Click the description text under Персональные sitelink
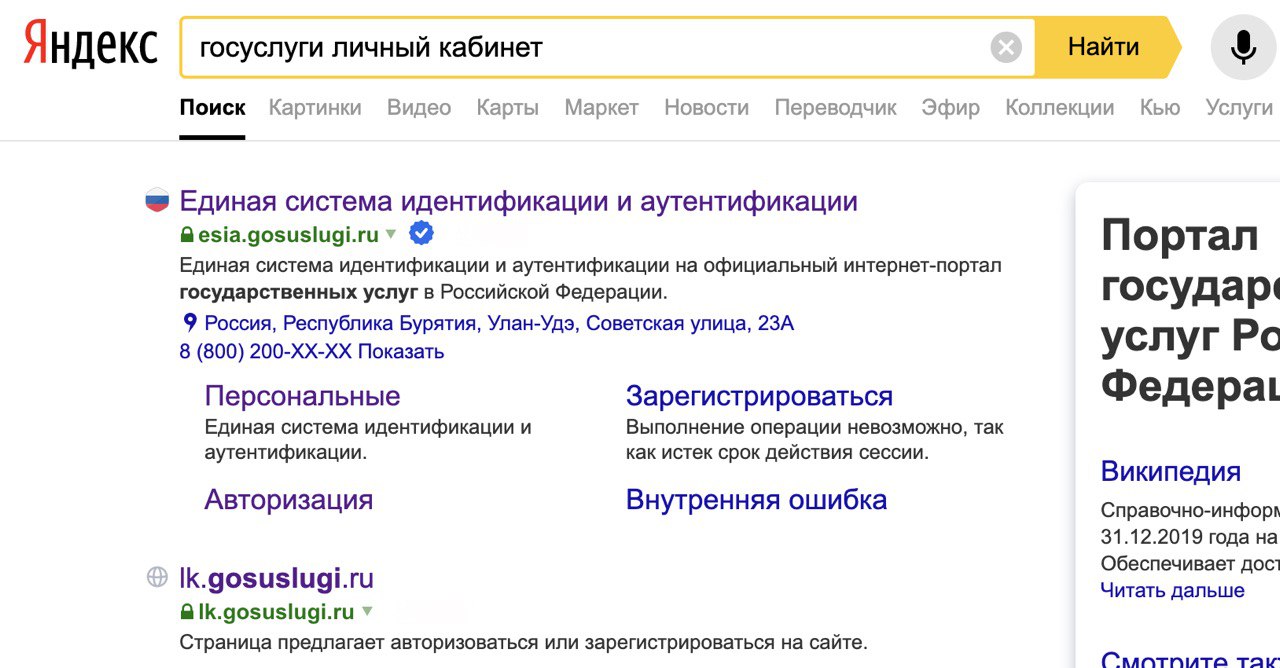This screenshot has width=1280, height=668. (x=368, y=440)
